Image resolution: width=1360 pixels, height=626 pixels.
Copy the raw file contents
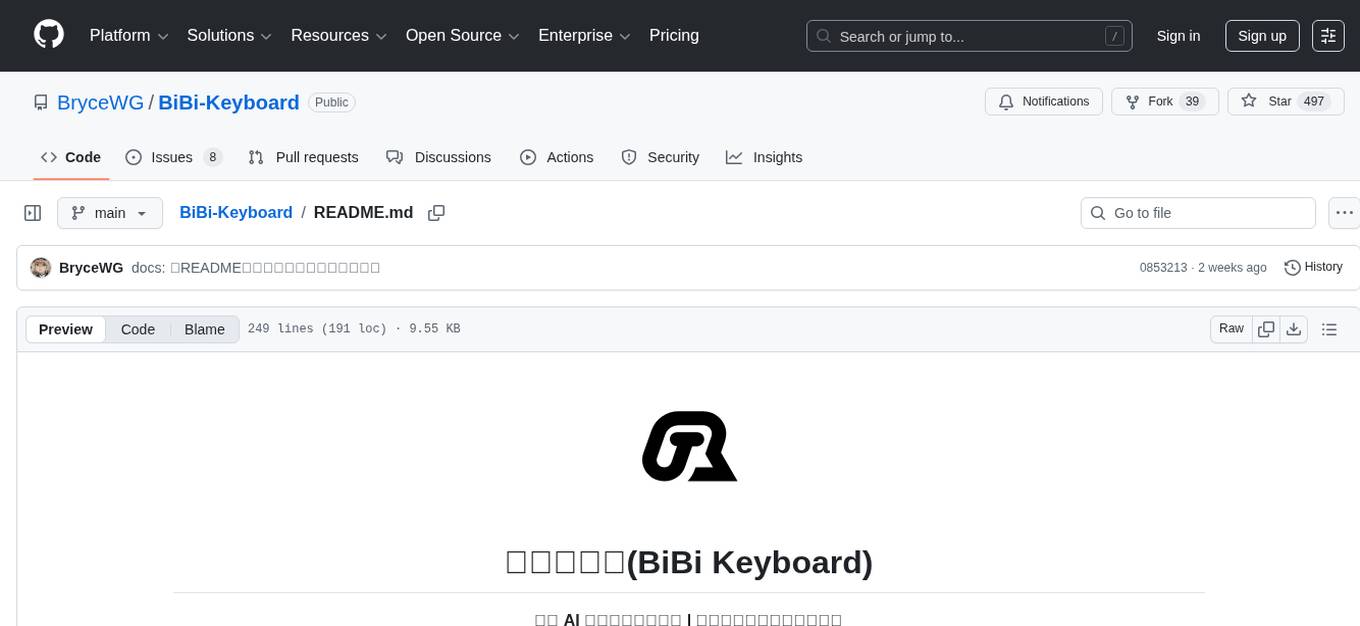coord(1266,329)
